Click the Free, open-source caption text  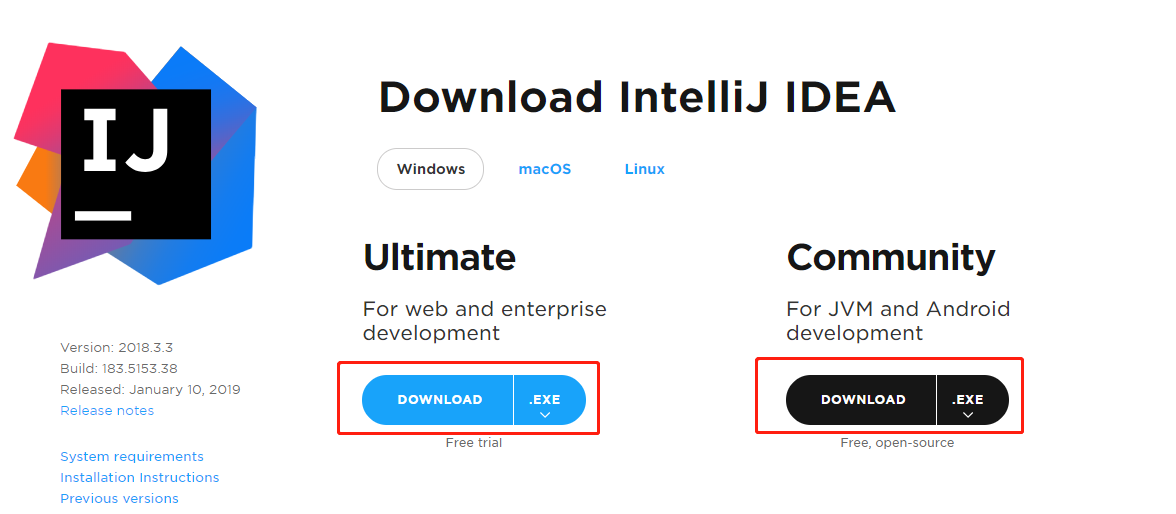[x=898, y=443]
